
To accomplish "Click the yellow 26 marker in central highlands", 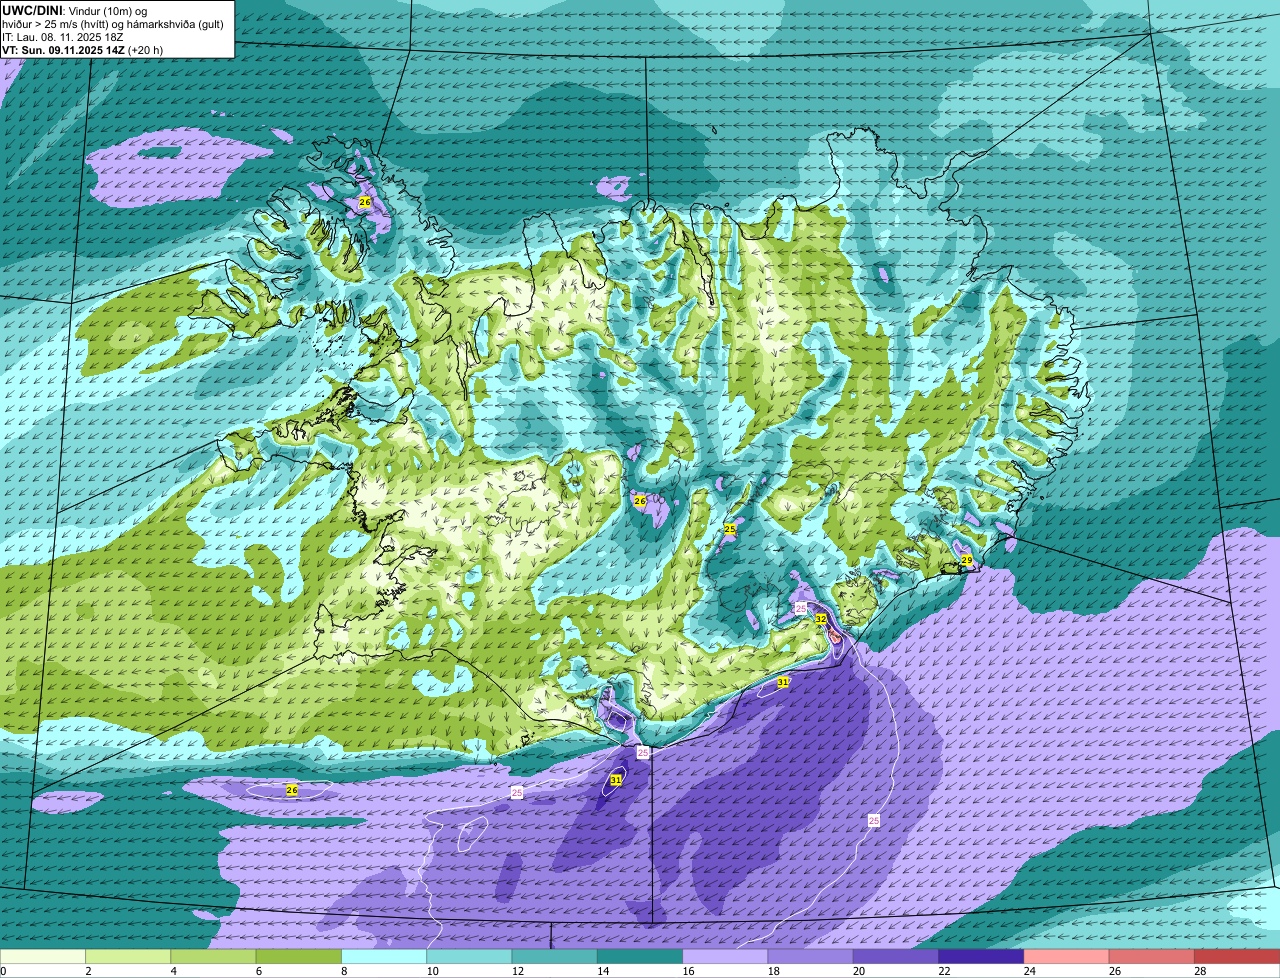I will 640,500.
